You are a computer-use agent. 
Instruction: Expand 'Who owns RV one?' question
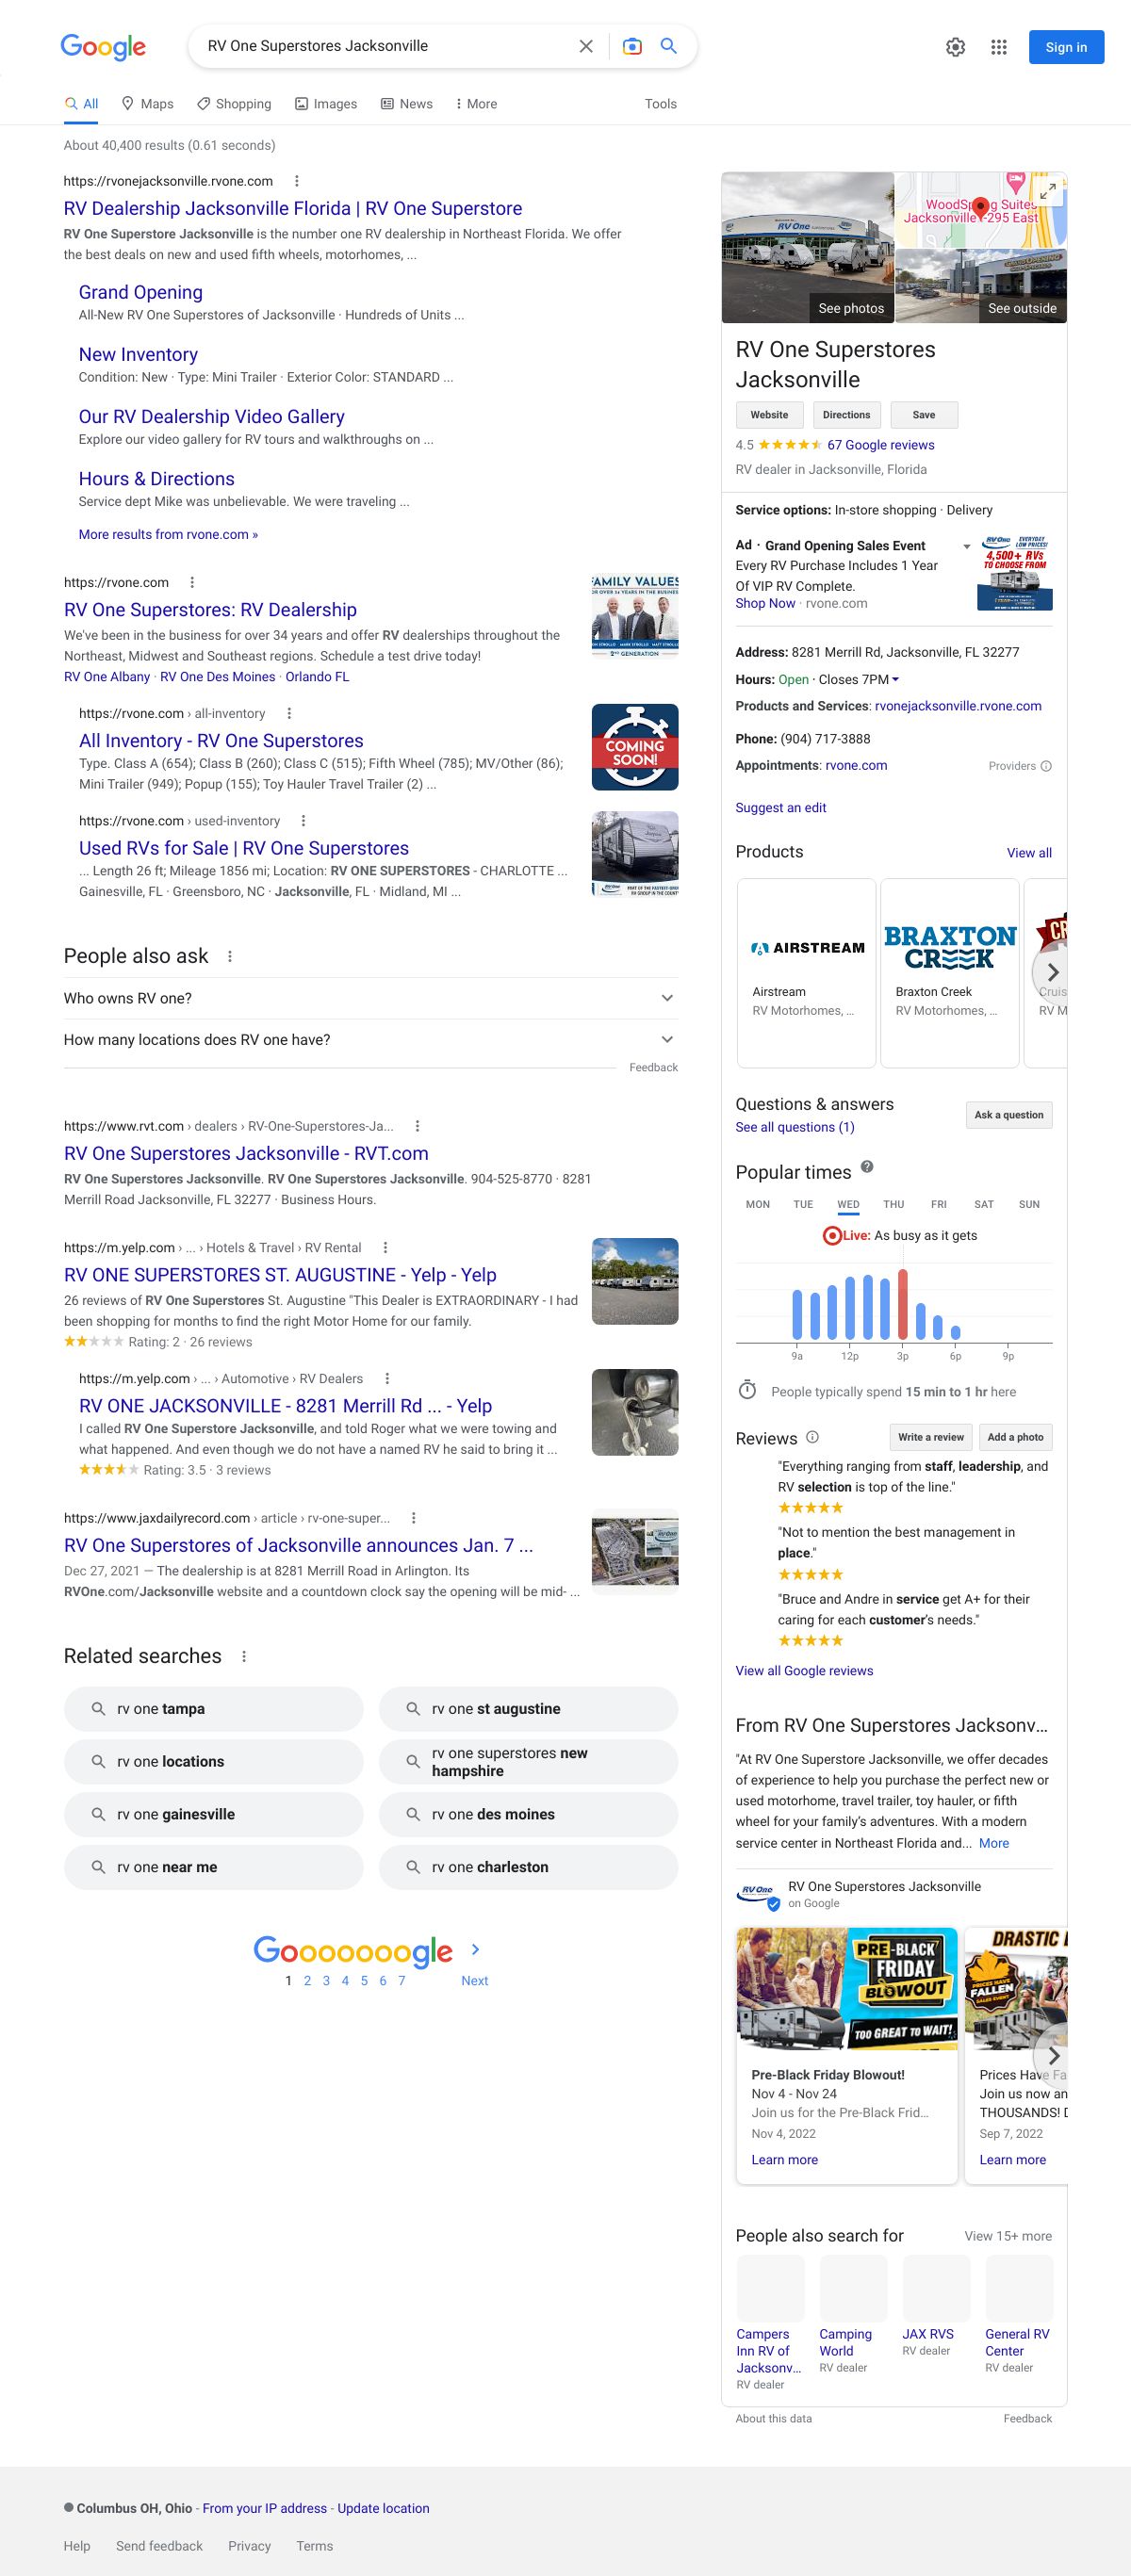[667, 998]
